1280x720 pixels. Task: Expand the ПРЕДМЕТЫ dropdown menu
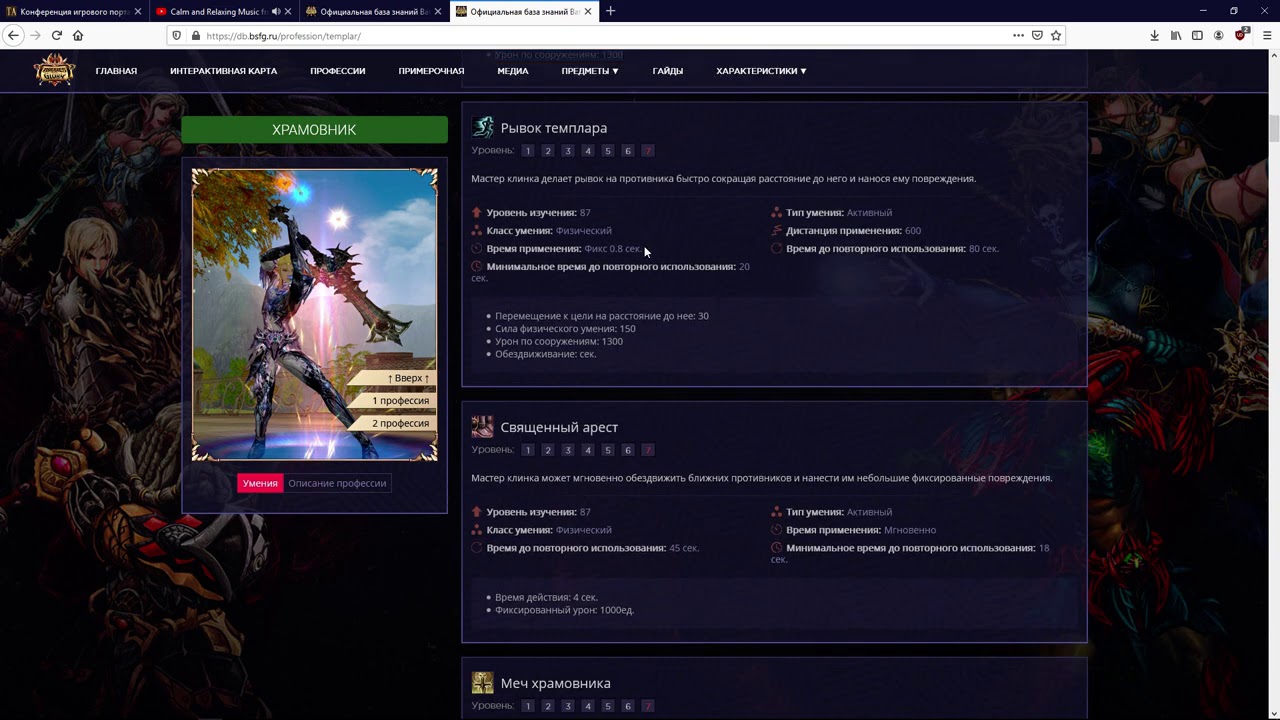pyautogui.click(x=590, y=71)
